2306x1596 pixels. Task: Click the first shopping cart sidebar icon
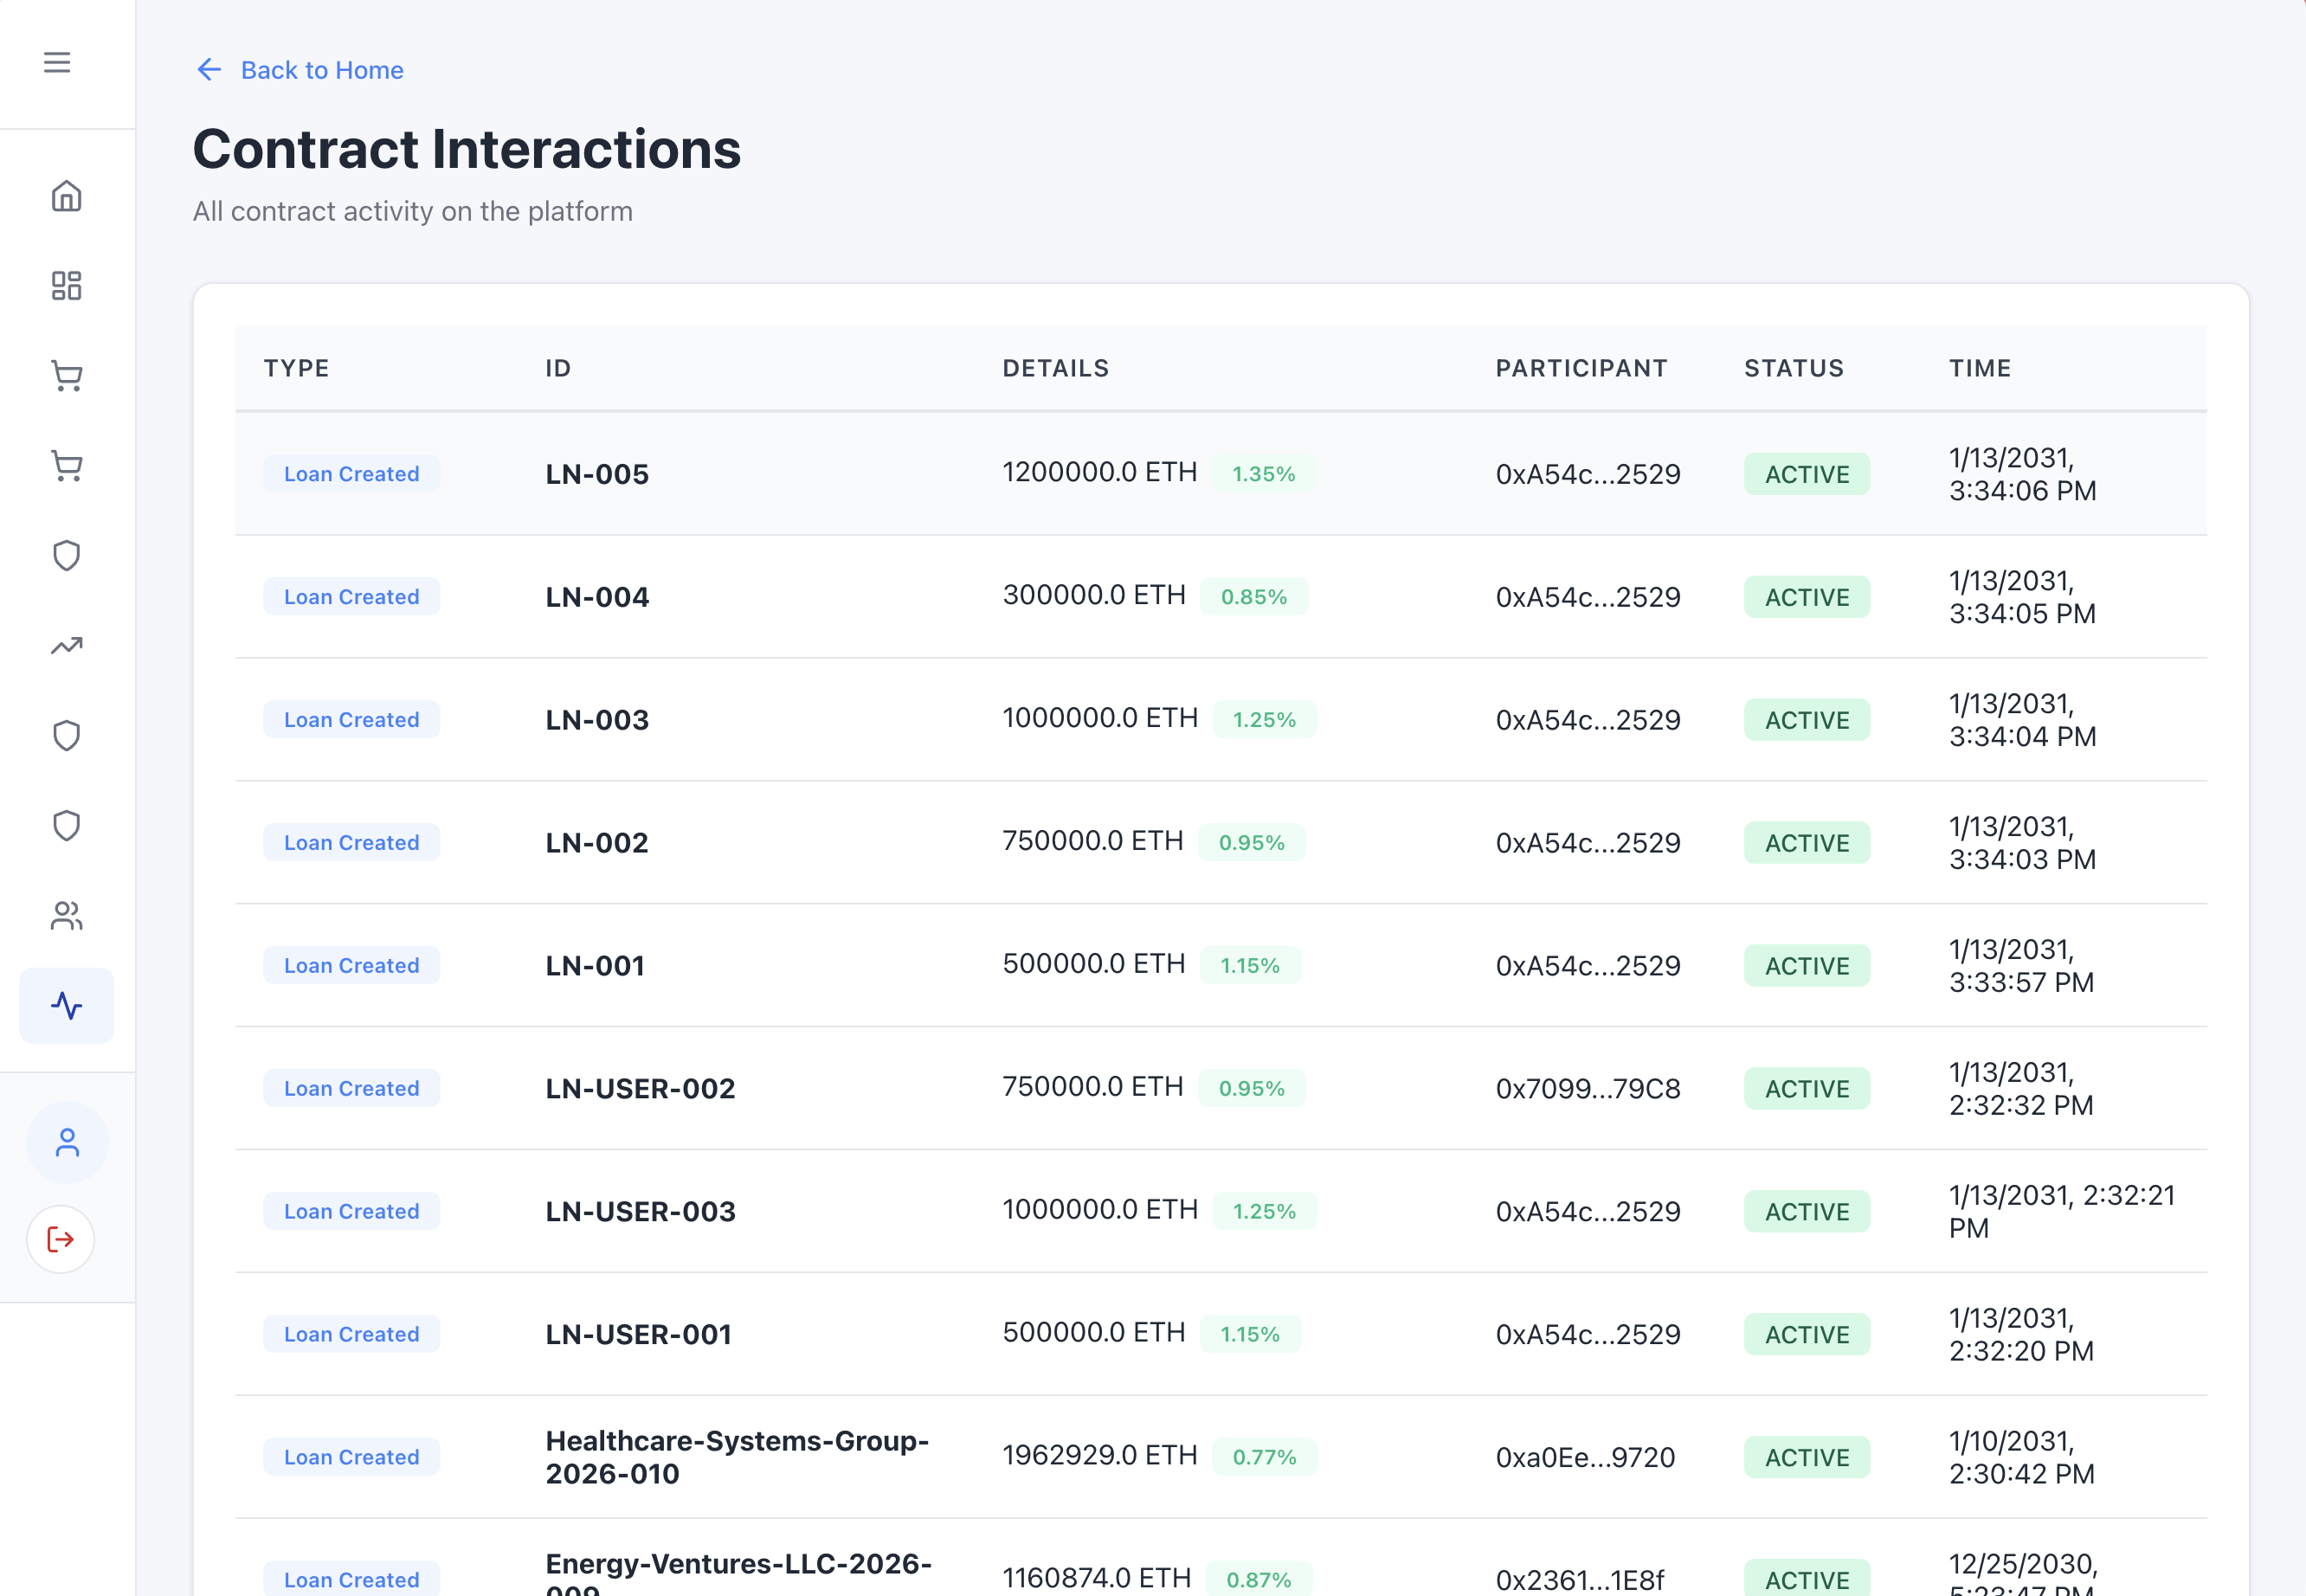click(66, 376)
